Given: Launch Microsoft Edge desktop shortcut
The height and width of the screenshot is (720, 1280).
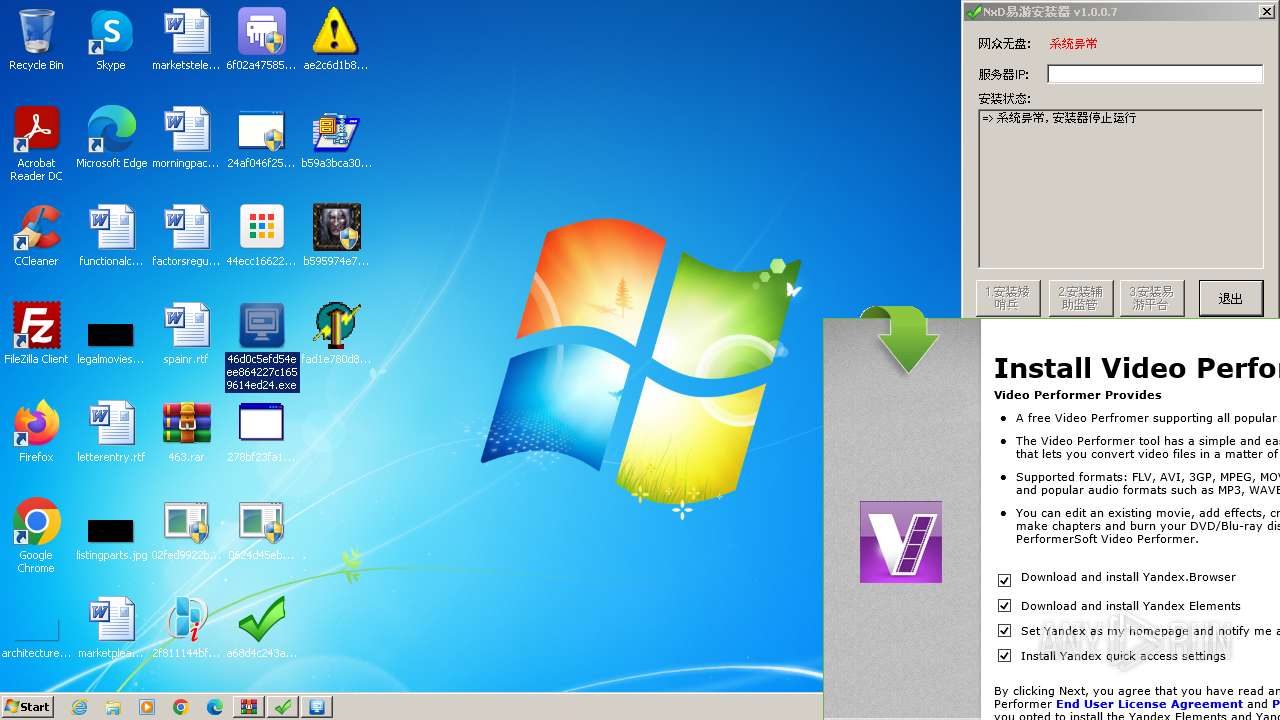Looking at the screenshot, I should click(x=111, y=138).
